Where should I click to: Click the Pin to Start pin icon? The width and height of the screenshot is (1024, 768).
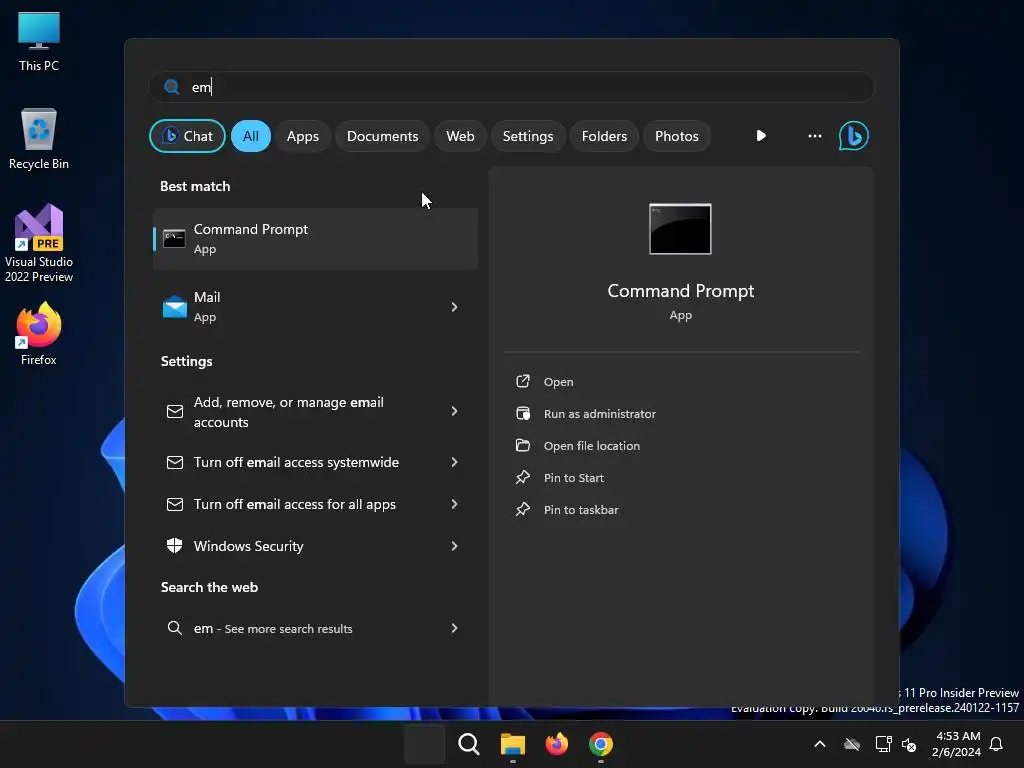click(523, 477)
